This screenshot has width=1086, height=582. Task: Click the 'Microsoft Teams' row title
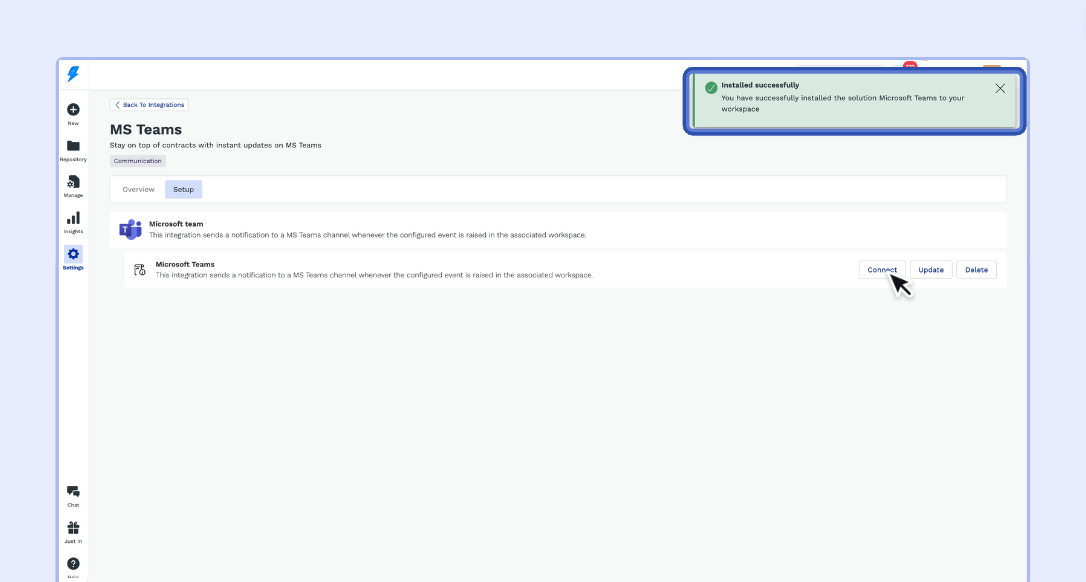point(185,264)
